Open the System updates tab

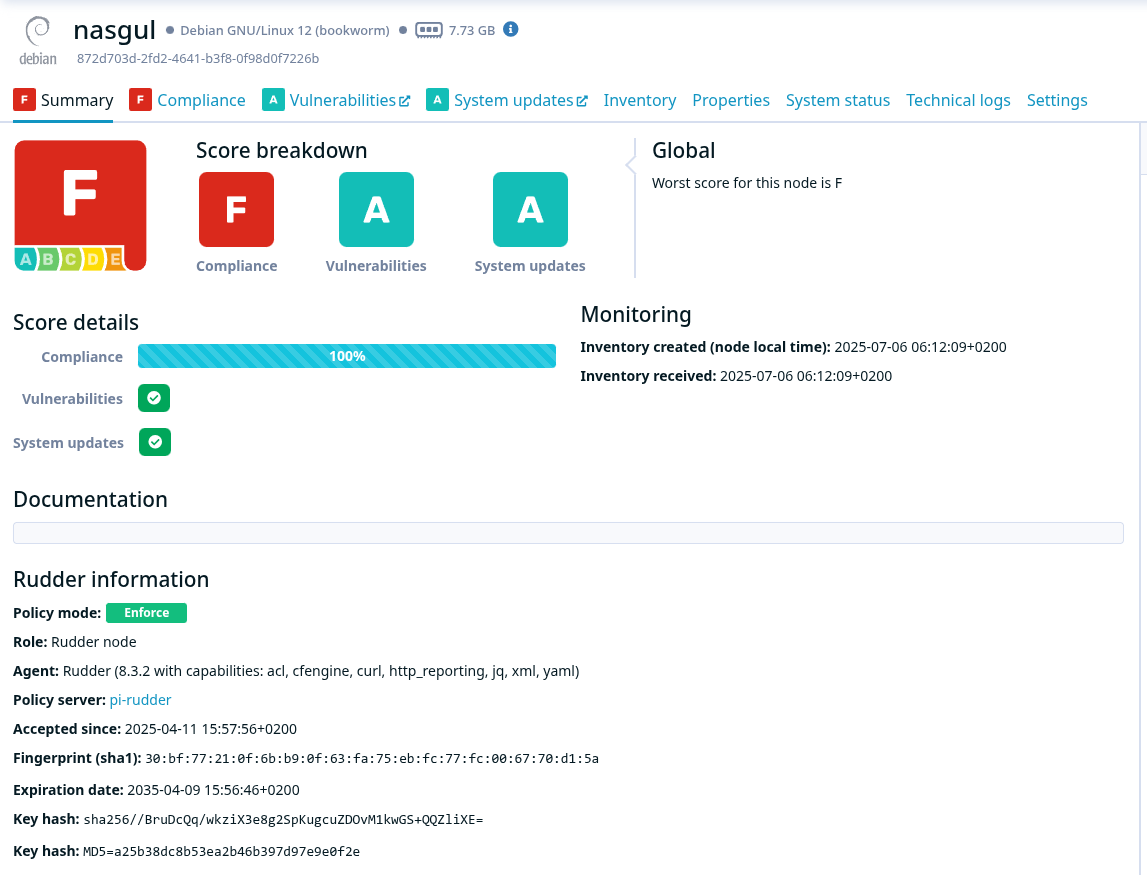[507, 100]
